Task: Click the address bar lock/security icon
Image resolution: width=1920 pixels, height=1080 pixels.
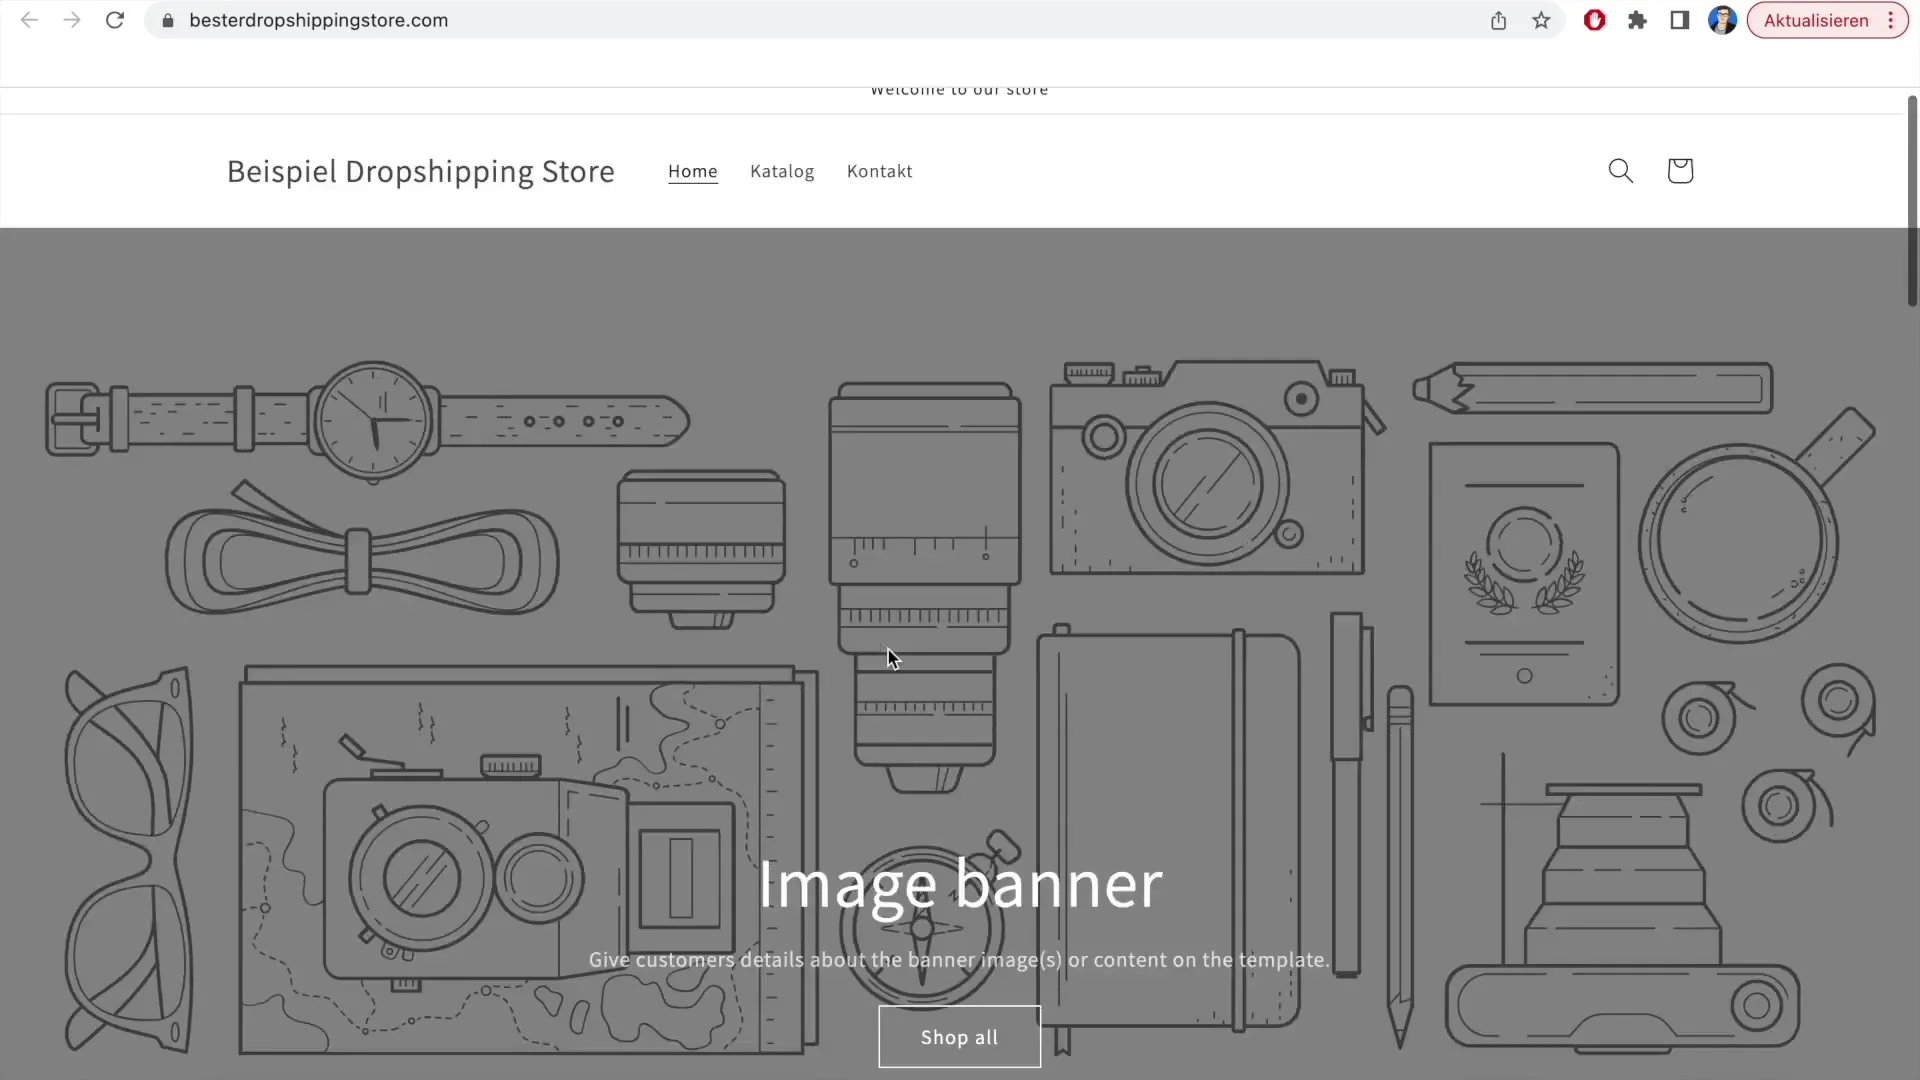Action: 167,20
